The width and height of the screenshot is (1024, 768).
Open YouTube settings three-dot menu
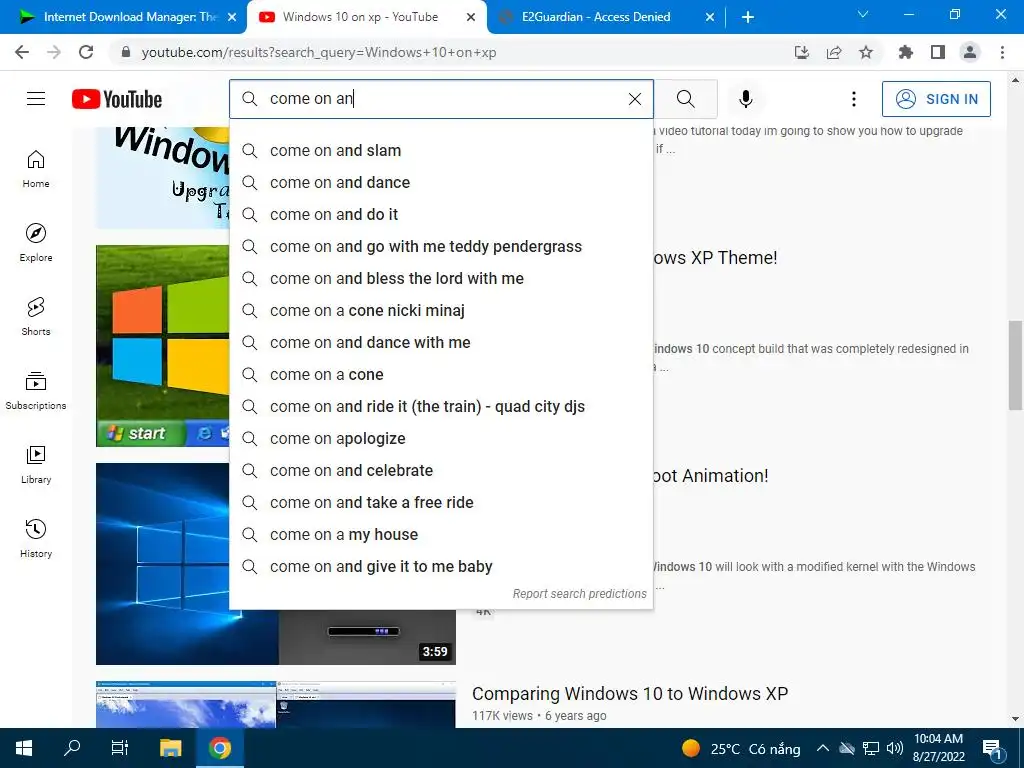click(x=854, y=99)
